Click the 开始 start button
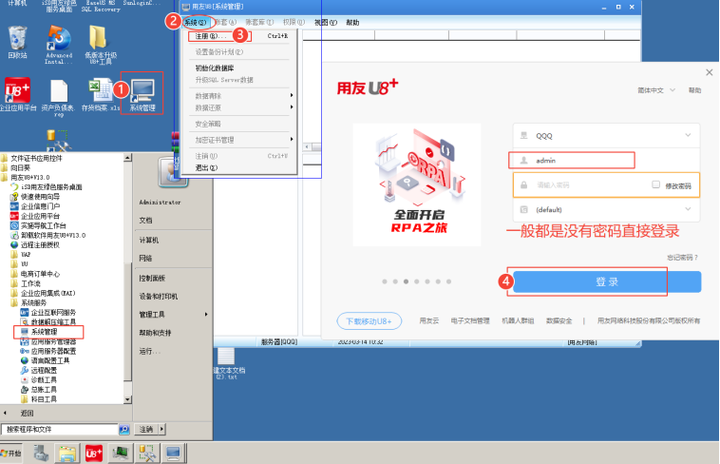Image resolution: width=720 pixels, height=464 pixels. 11,453
